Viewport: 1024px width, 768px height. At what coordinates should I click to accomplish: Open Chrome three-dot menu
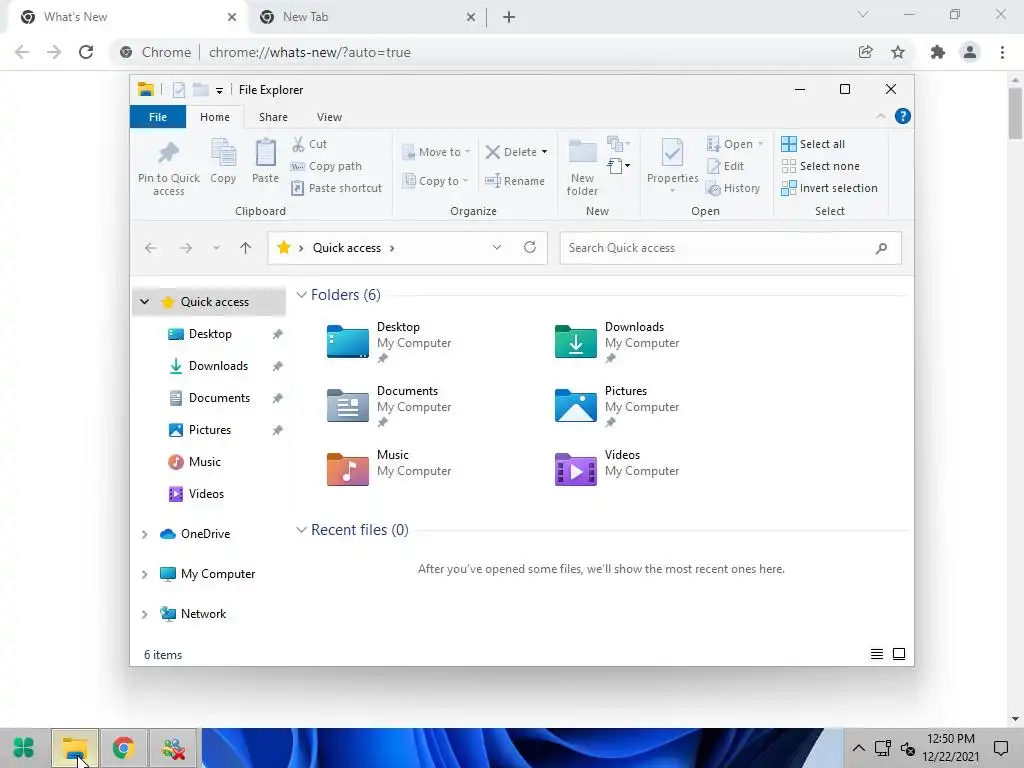(x=1002, y=52)
